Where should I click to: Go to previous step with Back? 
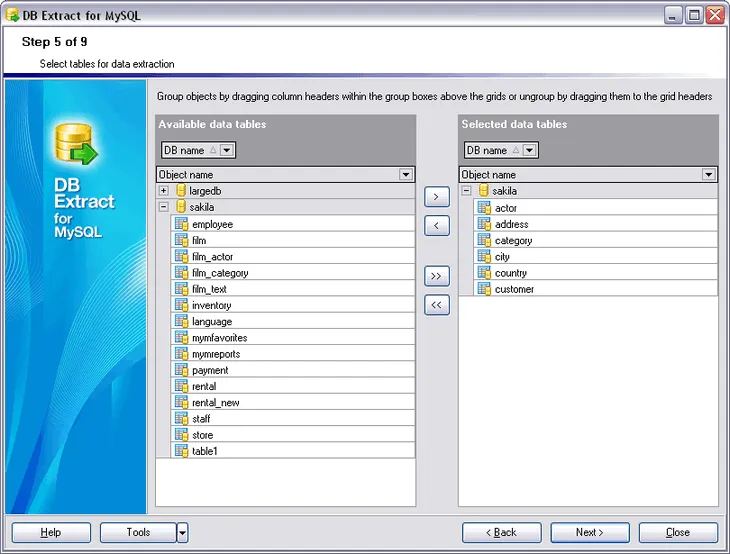[x=501, y=532]
